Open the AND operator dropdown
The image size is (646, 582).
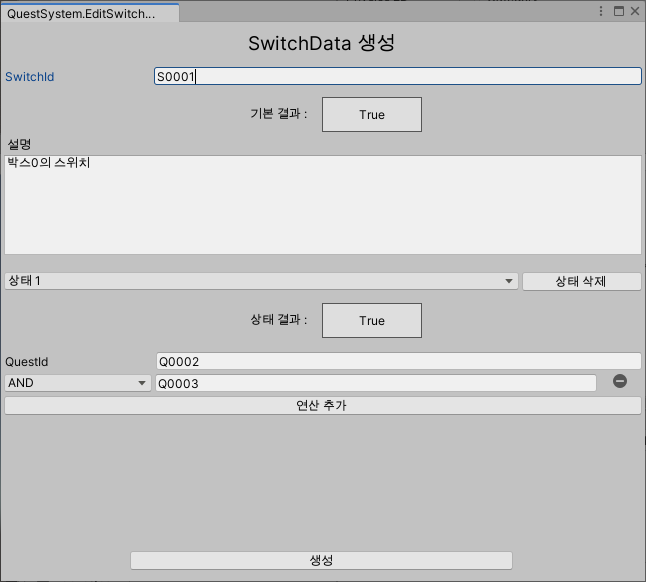click(x=78, y=383)
